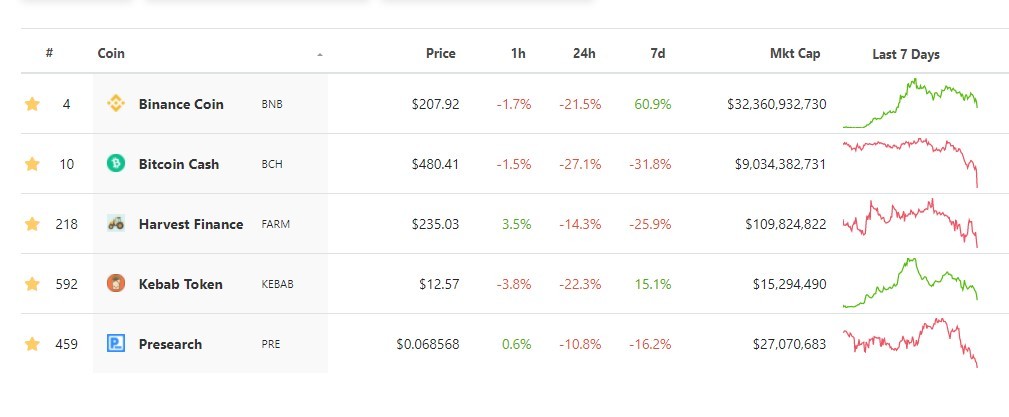Sort by the 7d change column
The image size is (1009, 417).
pyautogui.click(x=658, y=53)
